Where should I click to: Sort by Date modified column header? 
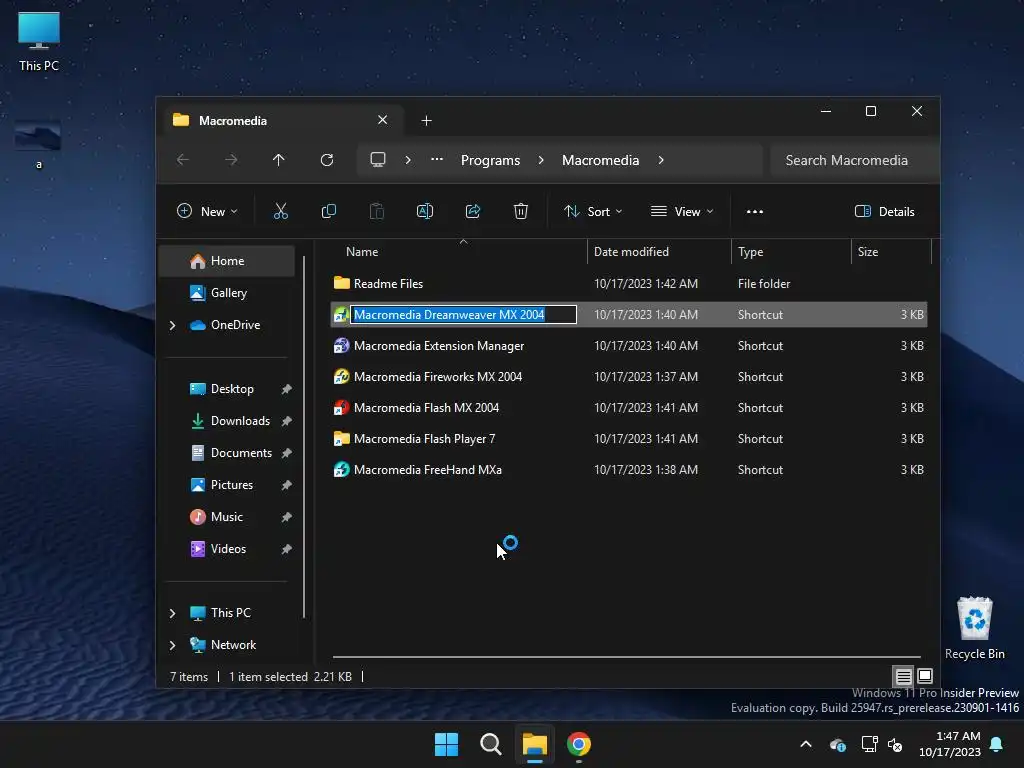point(659,252)
